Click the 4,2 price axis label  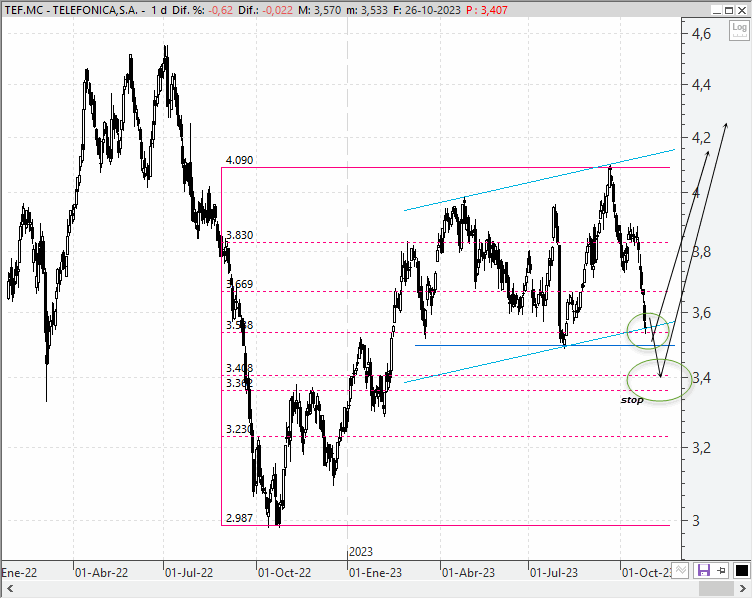click(x=701, y=138)
